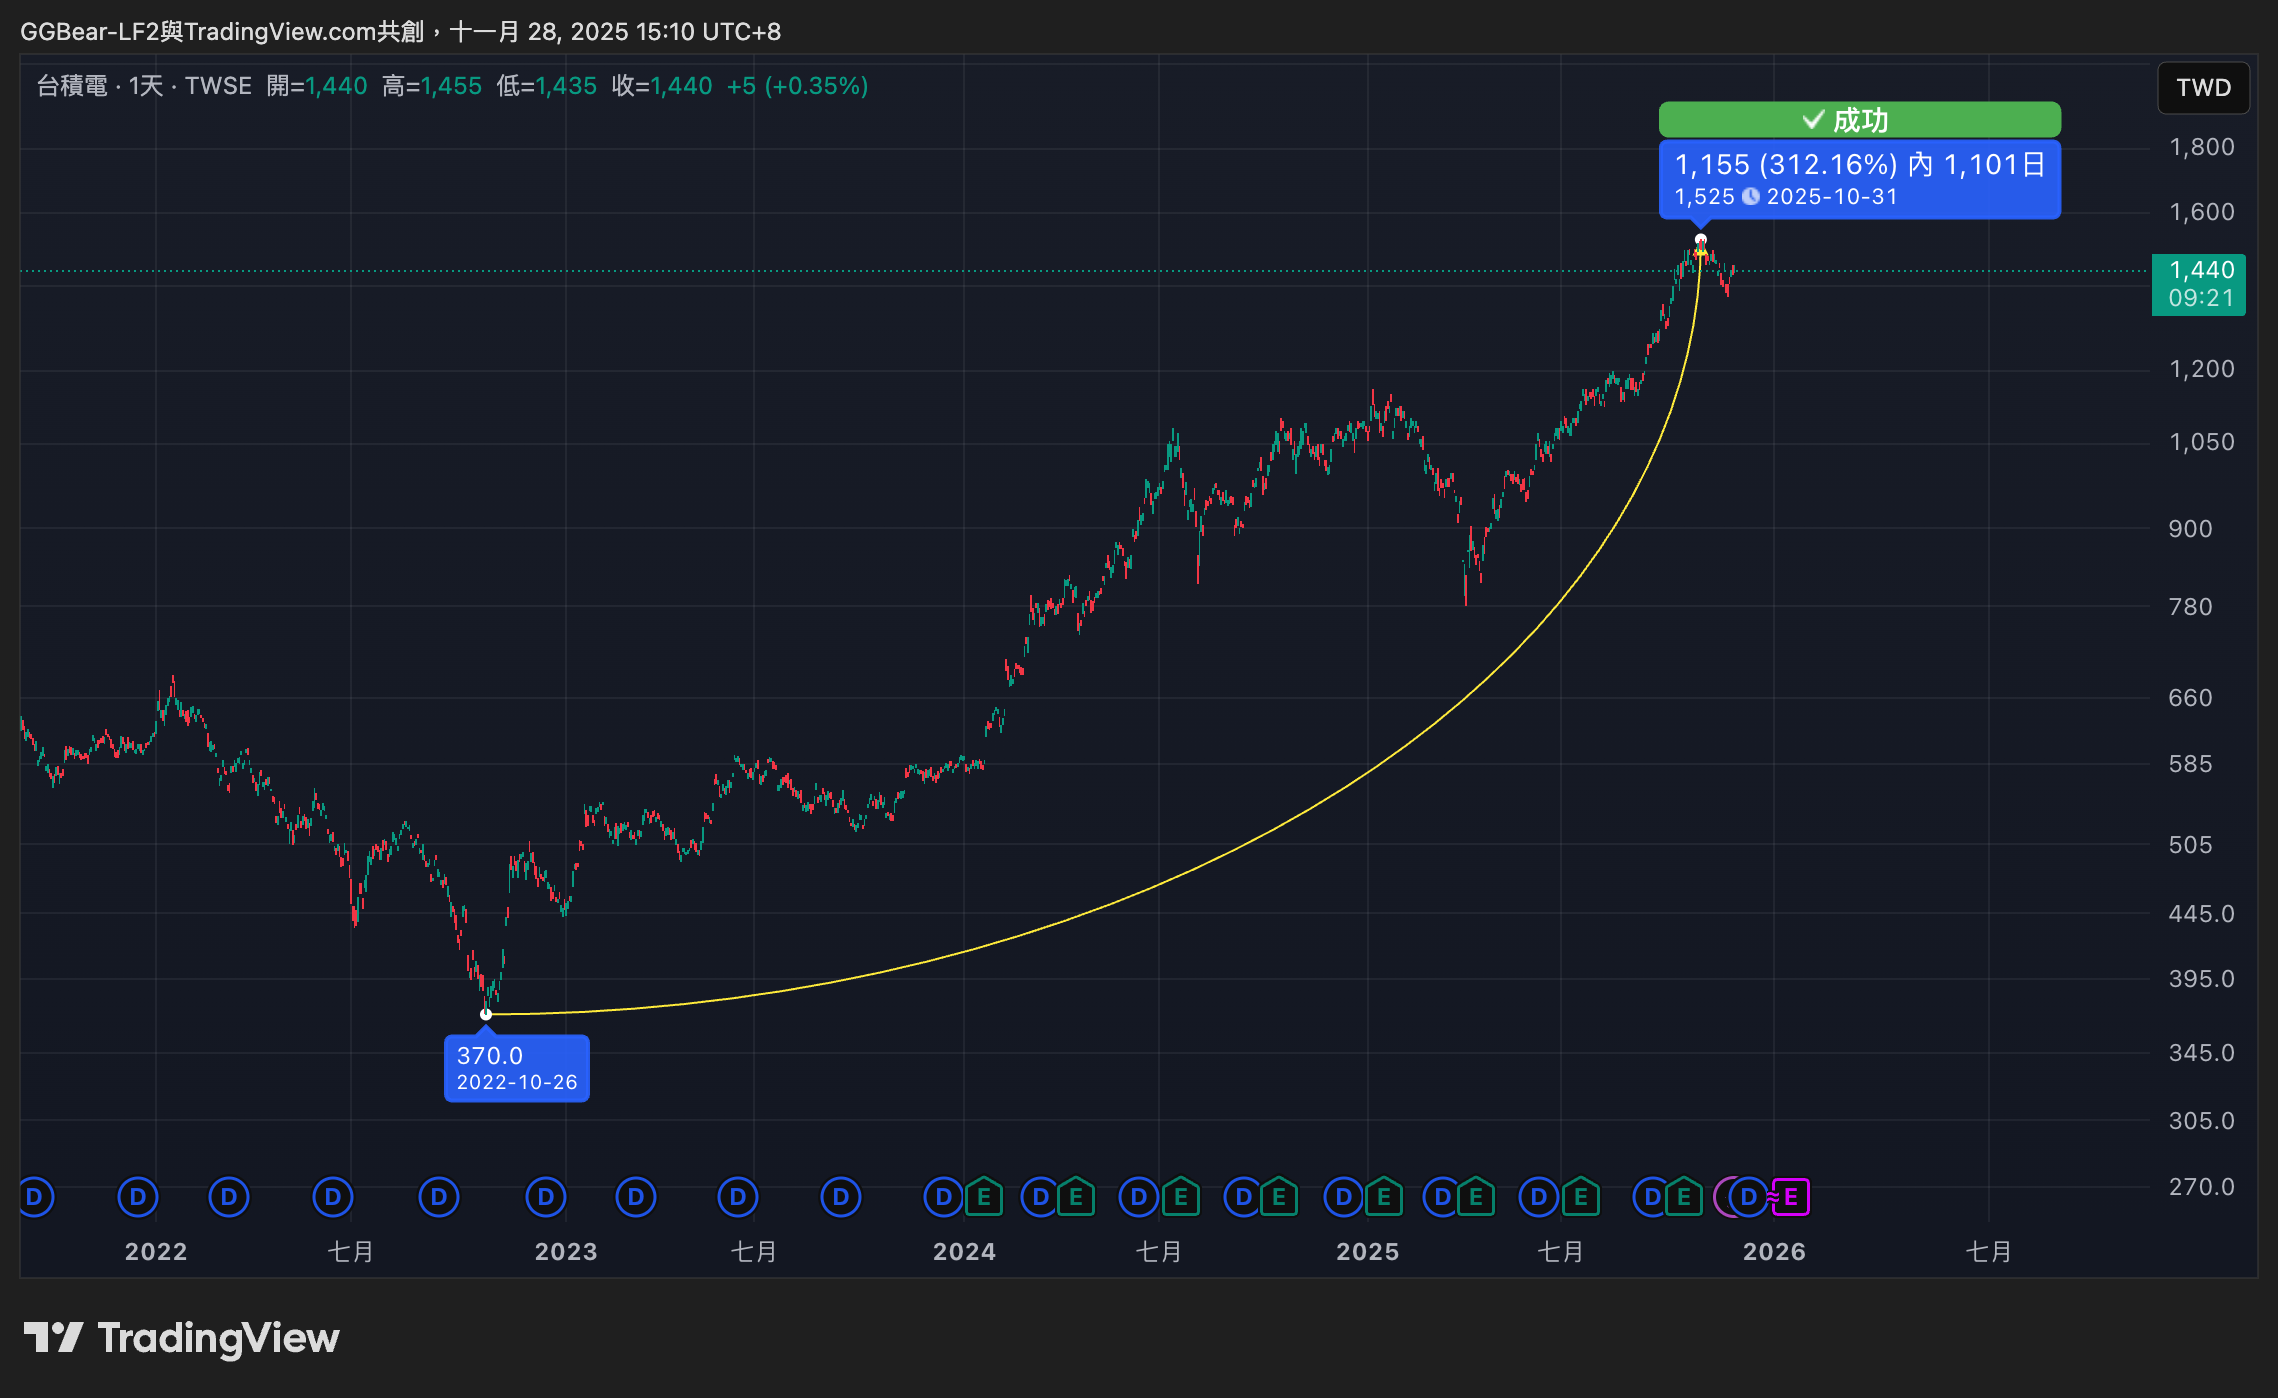Select the forecast end anchor at peak

click(1701, 240)
